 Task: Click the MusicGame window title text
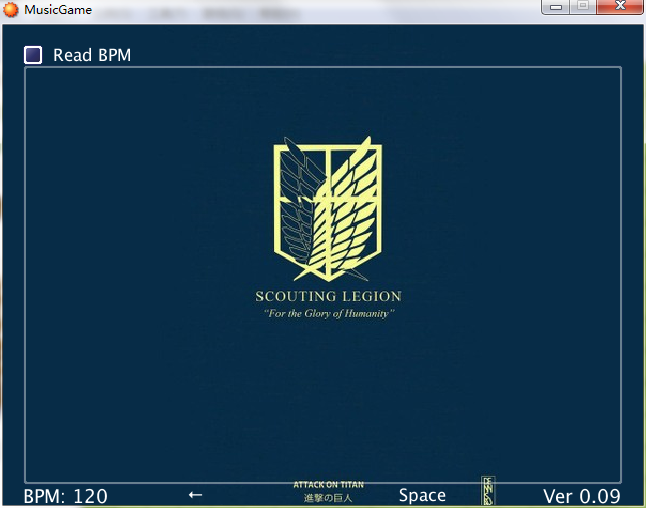click(58, 9)
